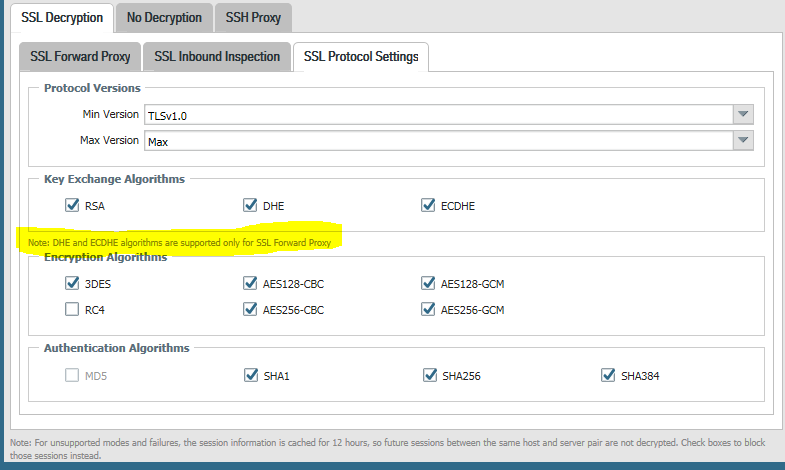Select the SSL Protocol Settings sub-tab
Viewport: 785px width, 470px height.
point(361,57)
